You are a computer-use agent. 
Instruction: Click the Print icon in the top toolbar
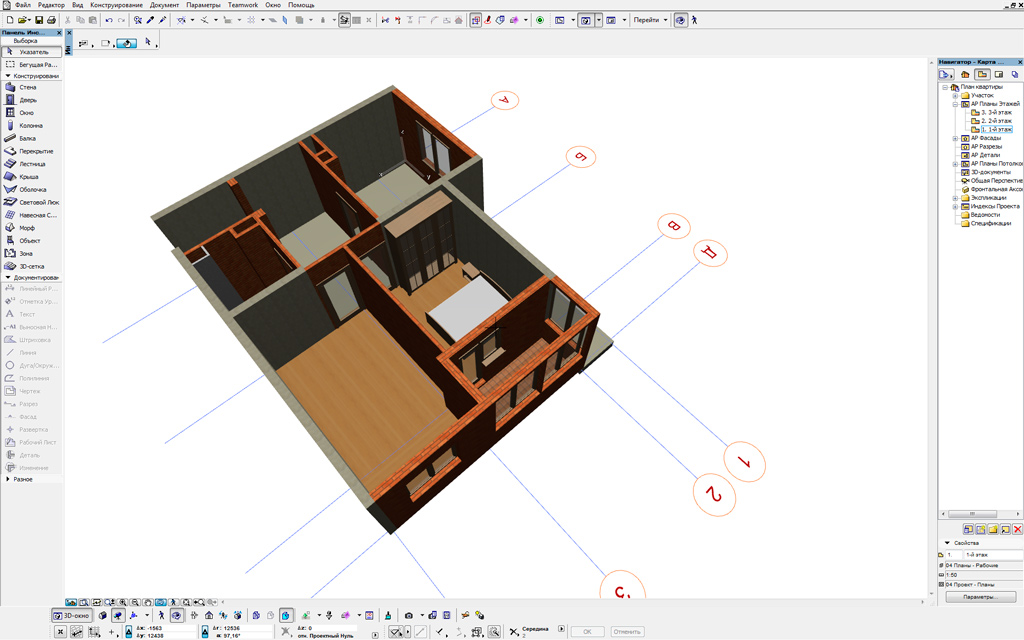pos(51,20)
